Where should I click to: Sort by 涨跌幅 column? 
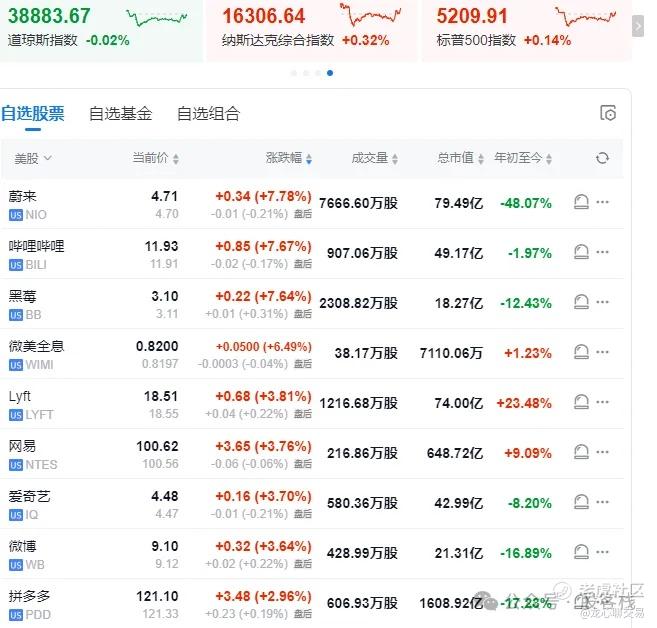289,158
